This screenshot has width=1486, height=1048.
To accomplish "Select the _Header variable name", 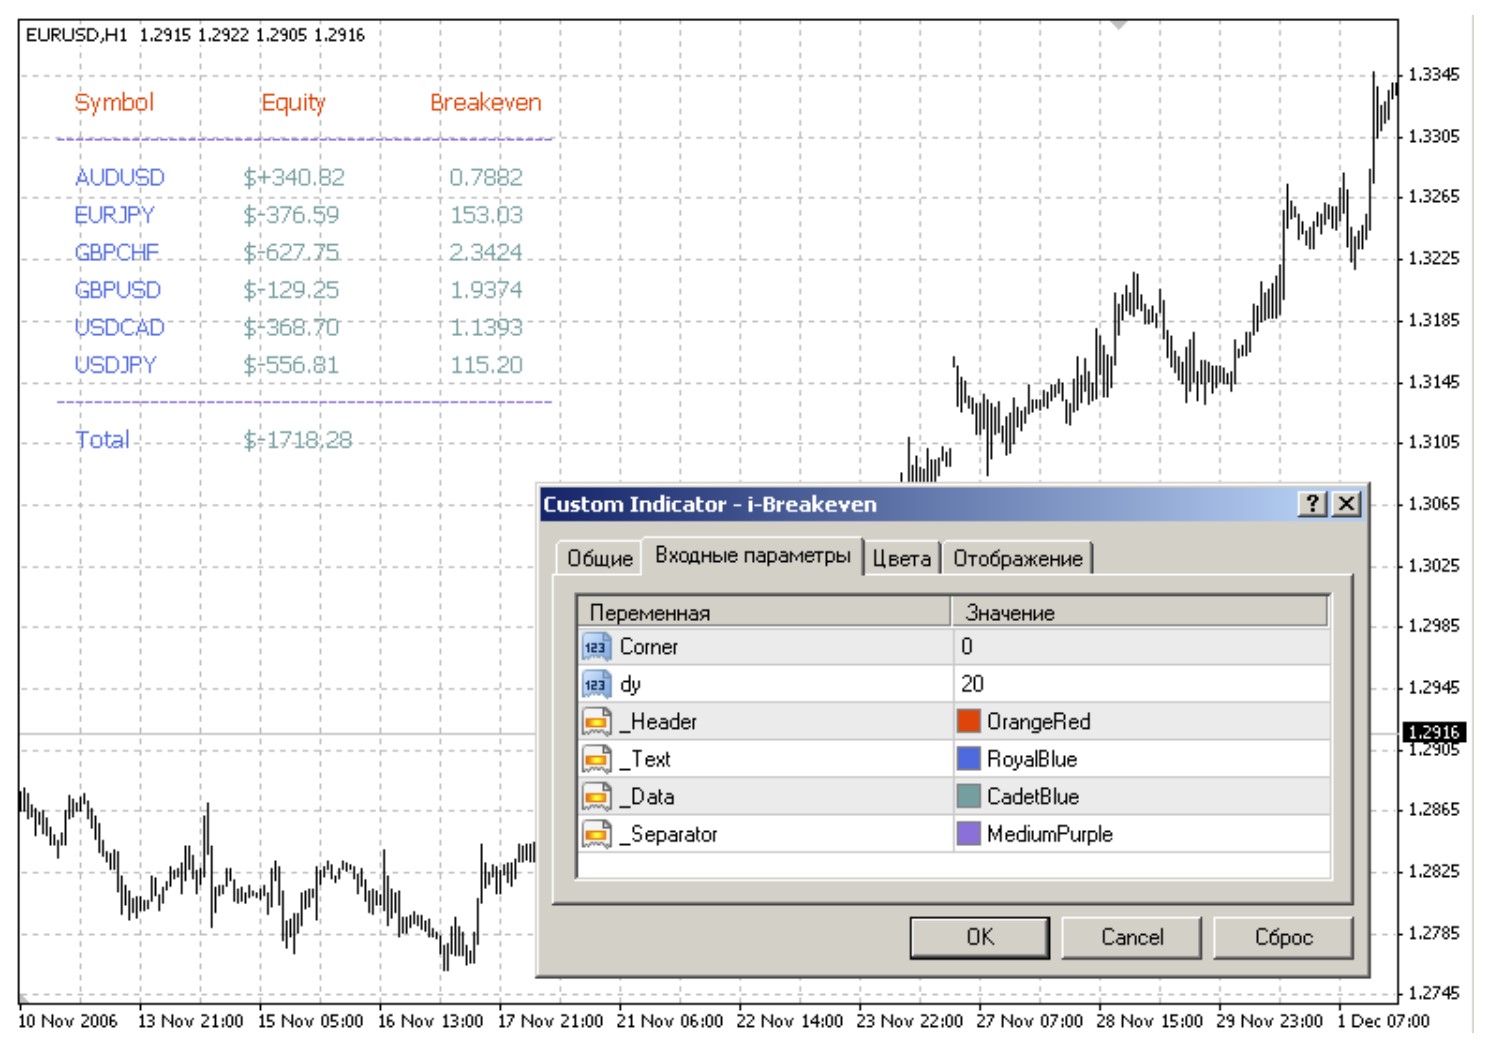I will tap(658, 722).
